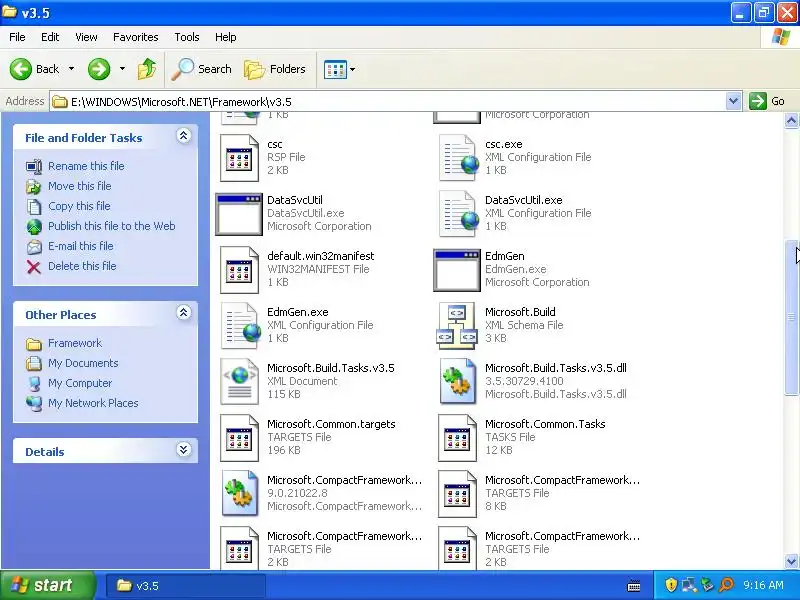Click Publish this file to the Web
The image size is (800, 600).
(112, 226)
